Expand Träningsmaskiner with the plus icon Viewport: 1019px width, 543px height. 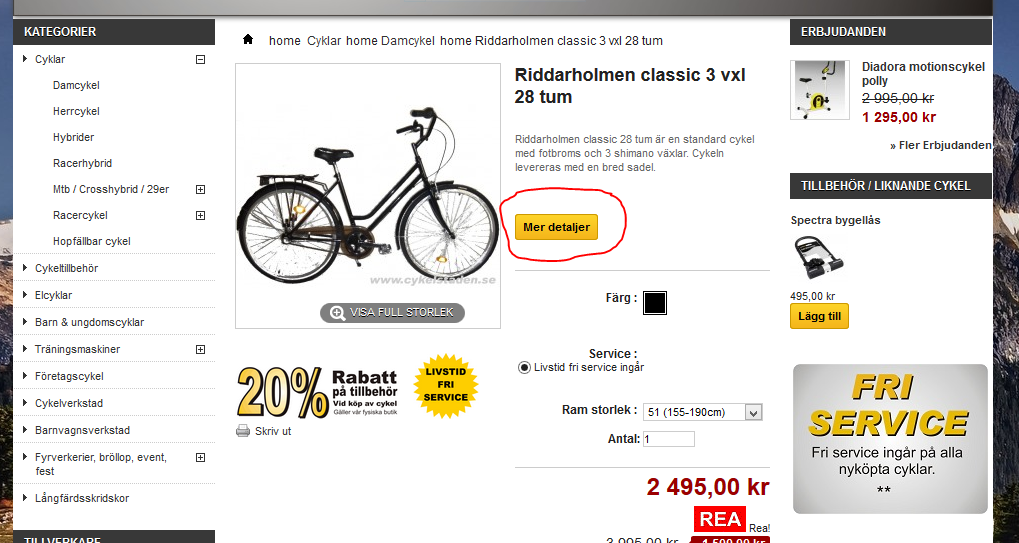coord(200,349)
